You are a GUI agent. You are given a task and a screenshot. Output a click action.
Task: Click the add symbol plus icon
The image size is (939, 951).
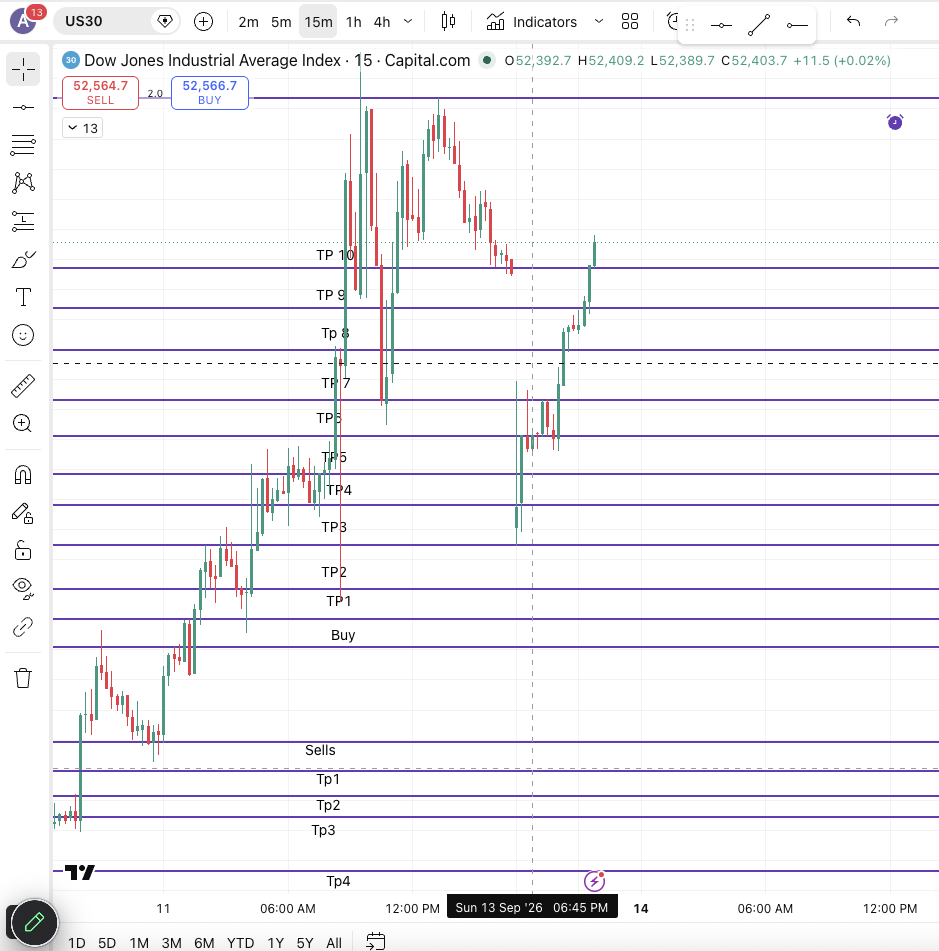(x=203, y=22)
